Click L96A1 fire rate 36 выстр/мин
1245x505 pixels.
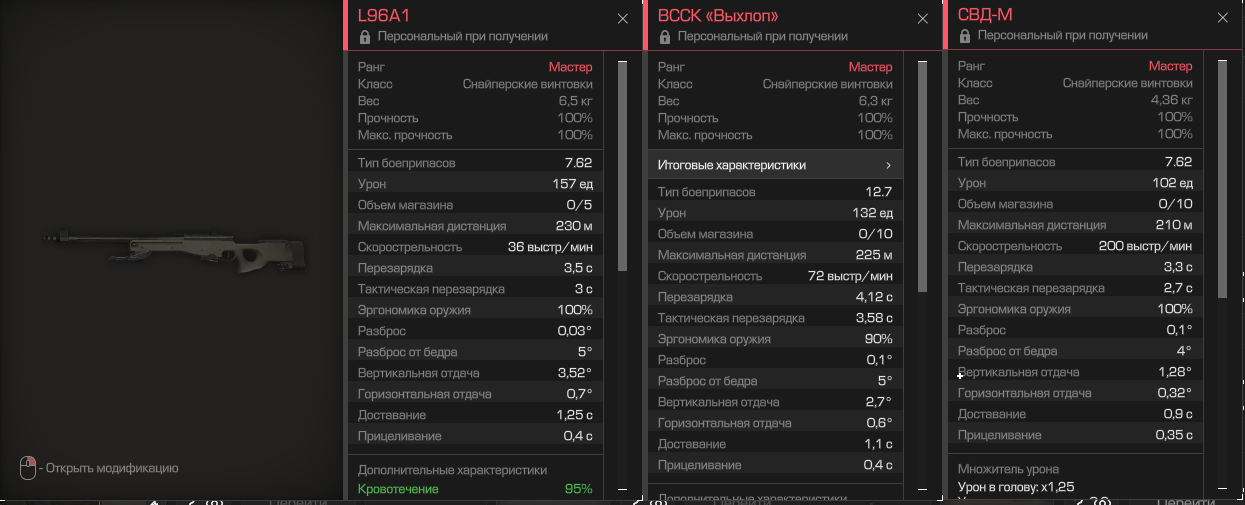550,247
